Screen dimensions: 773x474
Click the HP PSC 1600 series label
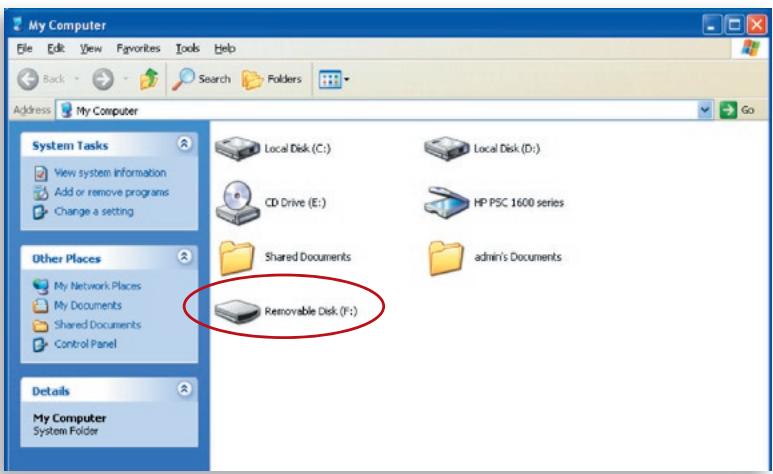pyautogui.click(x=519, y=203)
